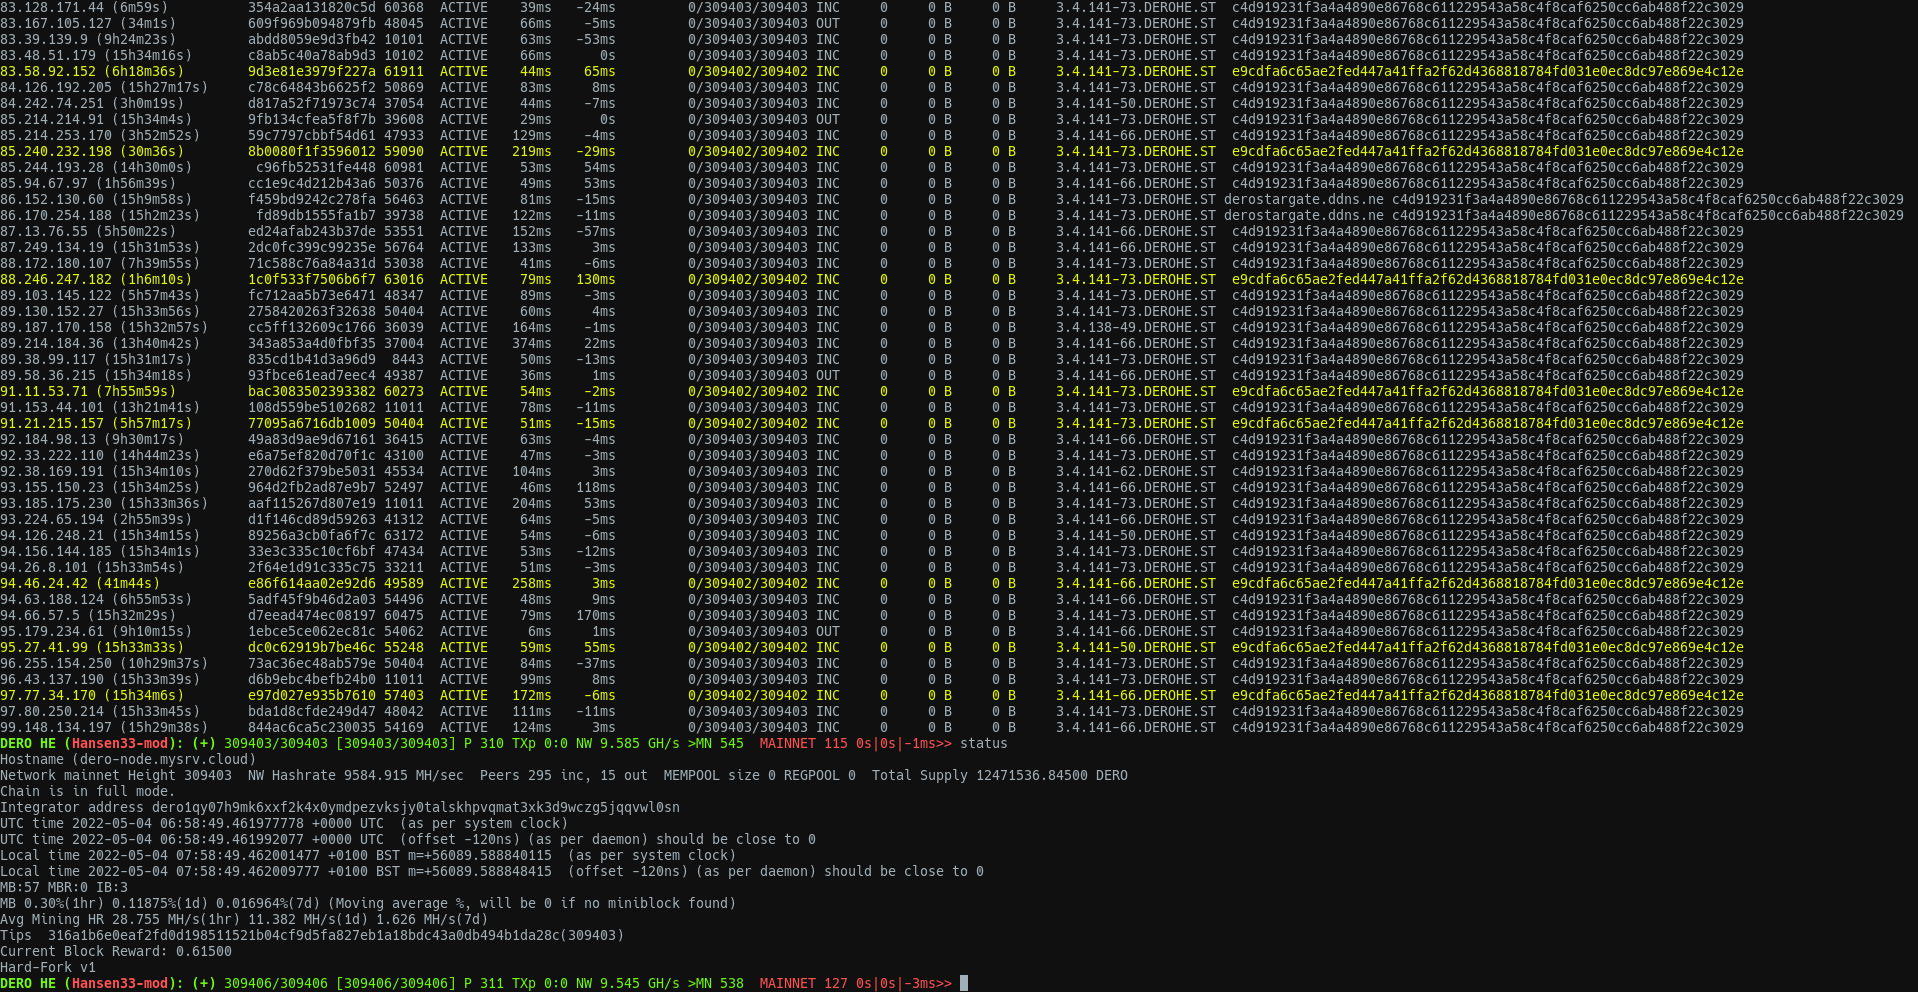The height and width of the screenshot is (992, 1918).
Task: Click the typed "status" command text
Action: tap(983, 743)
